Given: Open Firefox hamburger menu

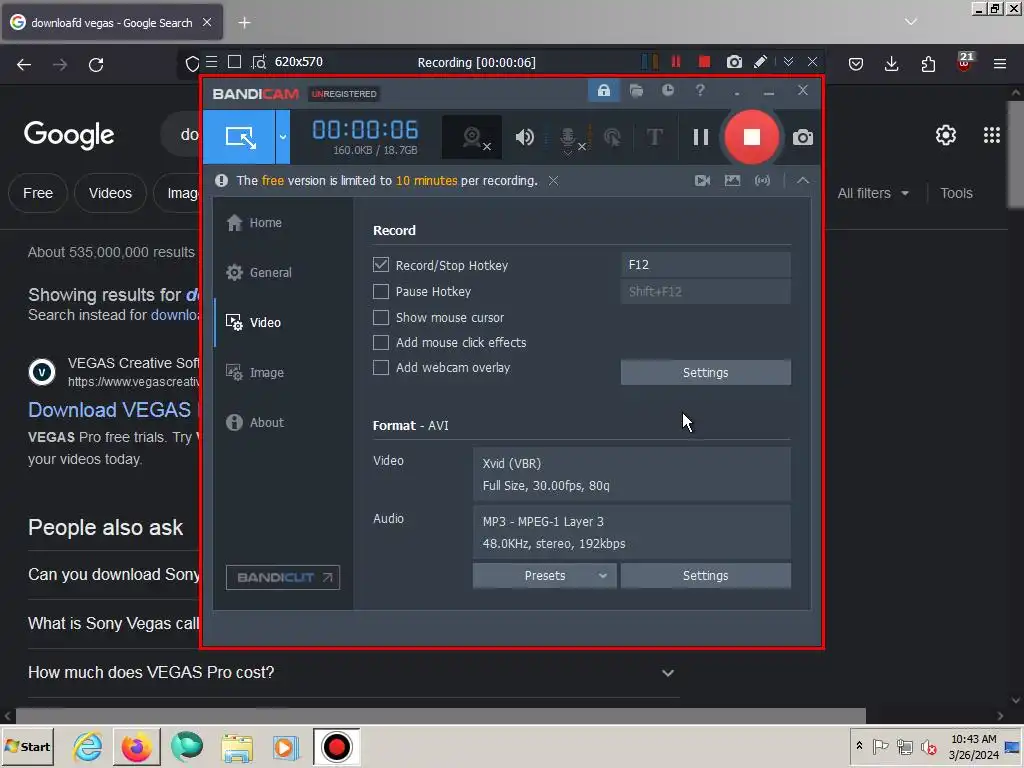Looking at the screenshot, I should [1000, 64].
